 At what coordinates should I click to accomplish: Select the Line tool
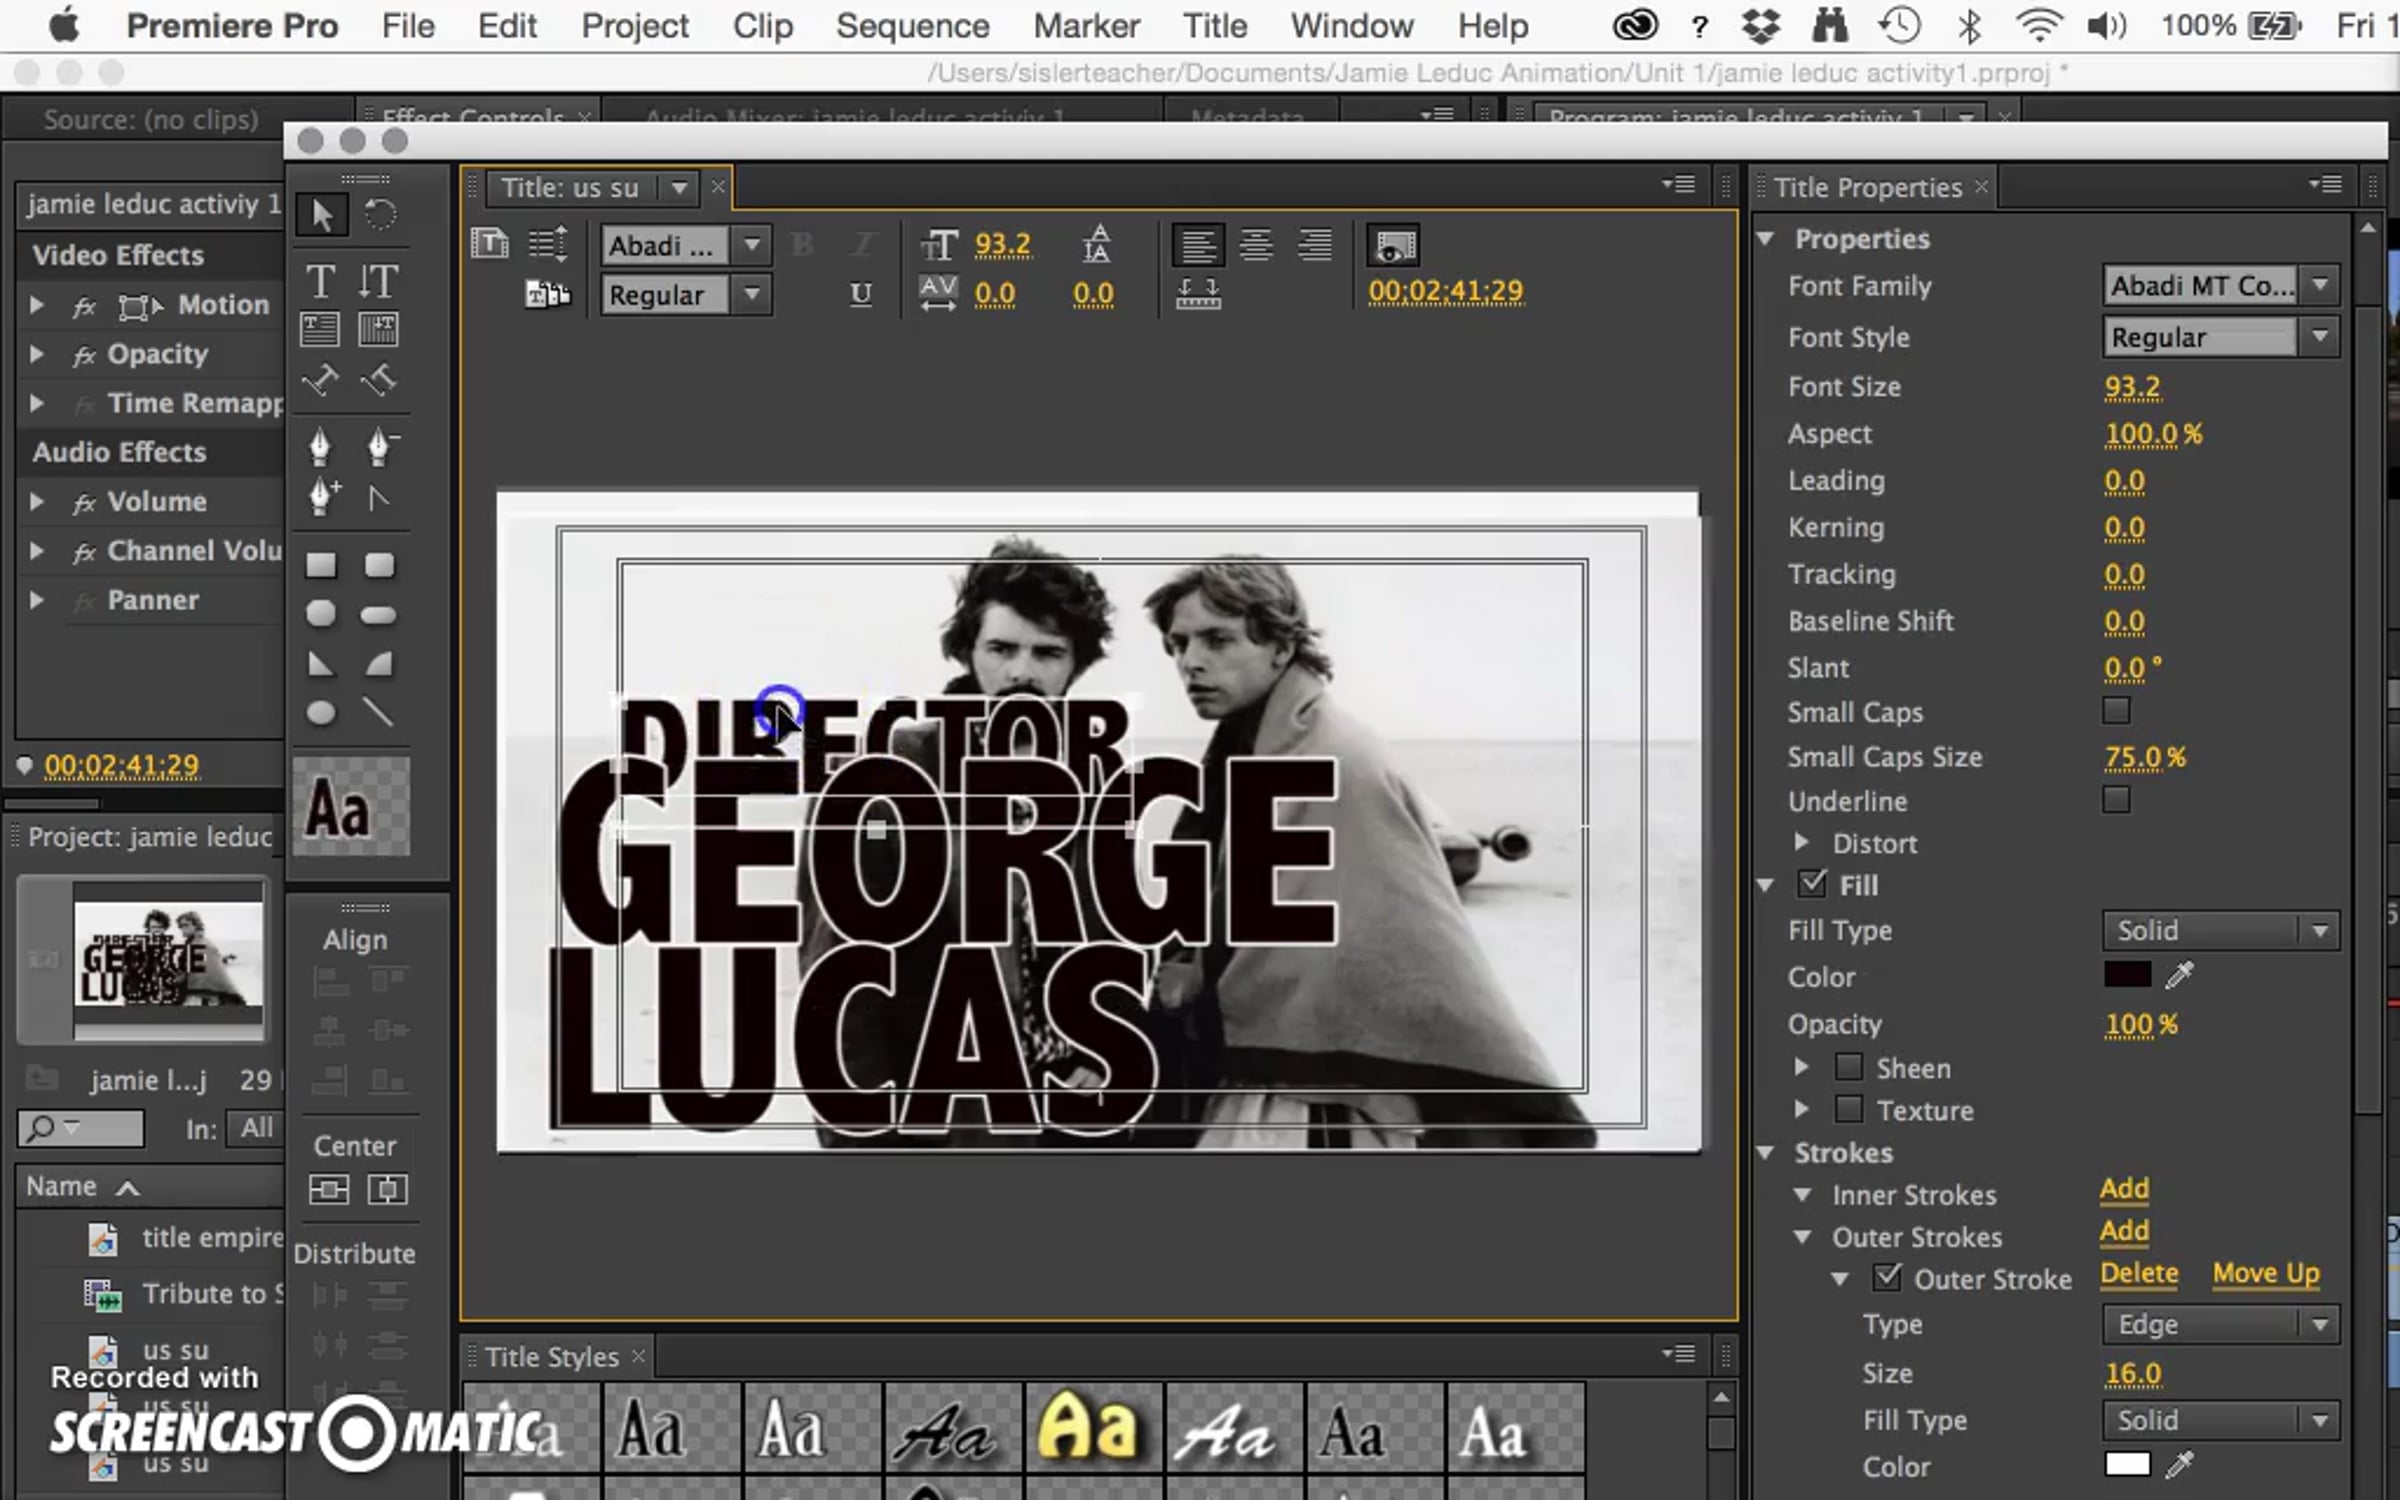coord(378,713)
